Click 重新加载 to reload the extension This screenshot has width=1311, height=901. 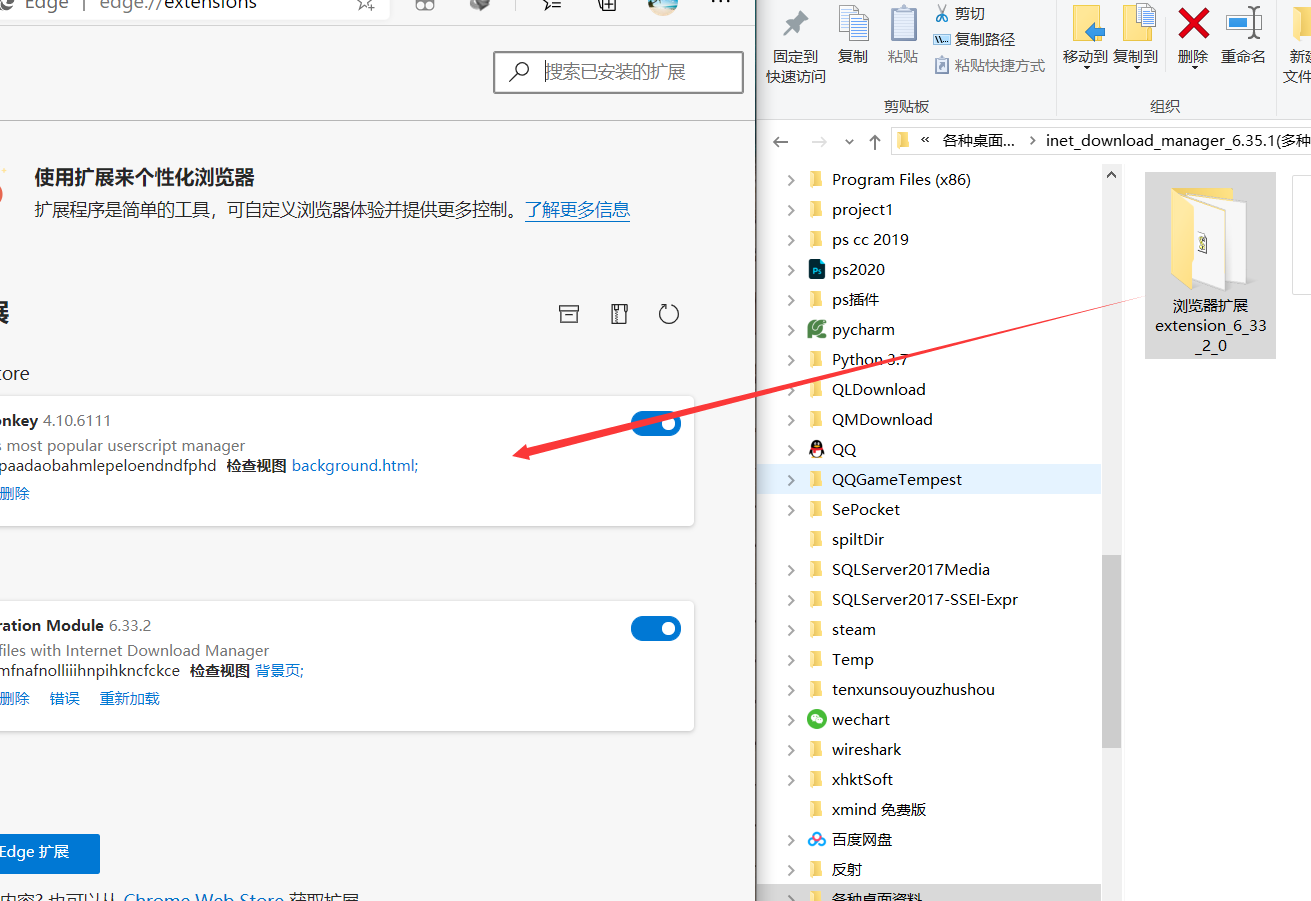[129, 699]
